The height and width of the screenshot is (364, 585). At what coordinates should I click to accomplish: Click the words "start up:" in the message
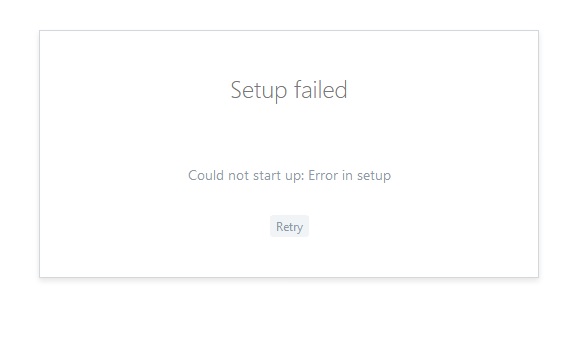pyautogui.click(x=278, y=176)
